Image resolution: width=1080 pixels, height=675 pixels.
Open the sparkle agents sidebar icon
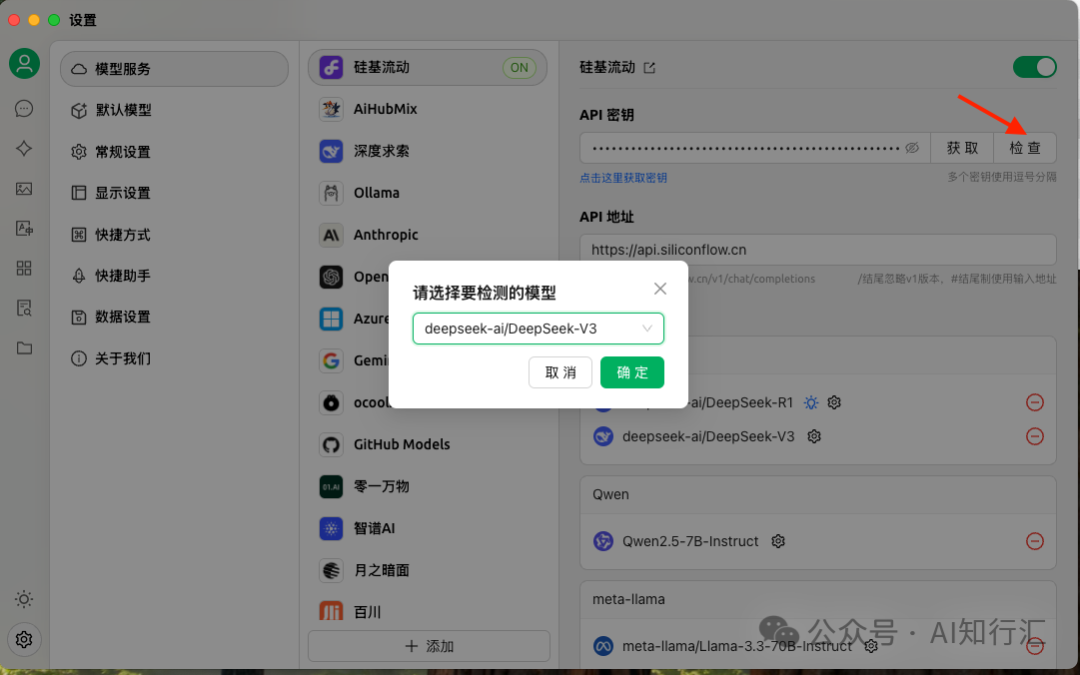[24, 148]
